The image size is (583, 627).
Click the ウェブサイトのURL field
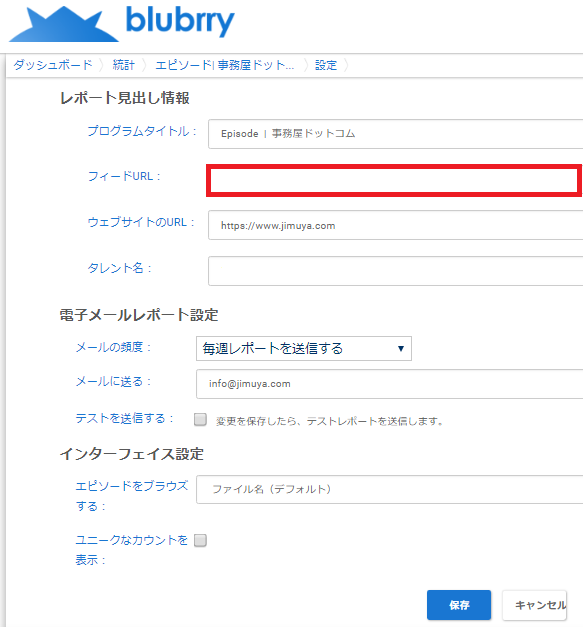(x=395, y=225)
